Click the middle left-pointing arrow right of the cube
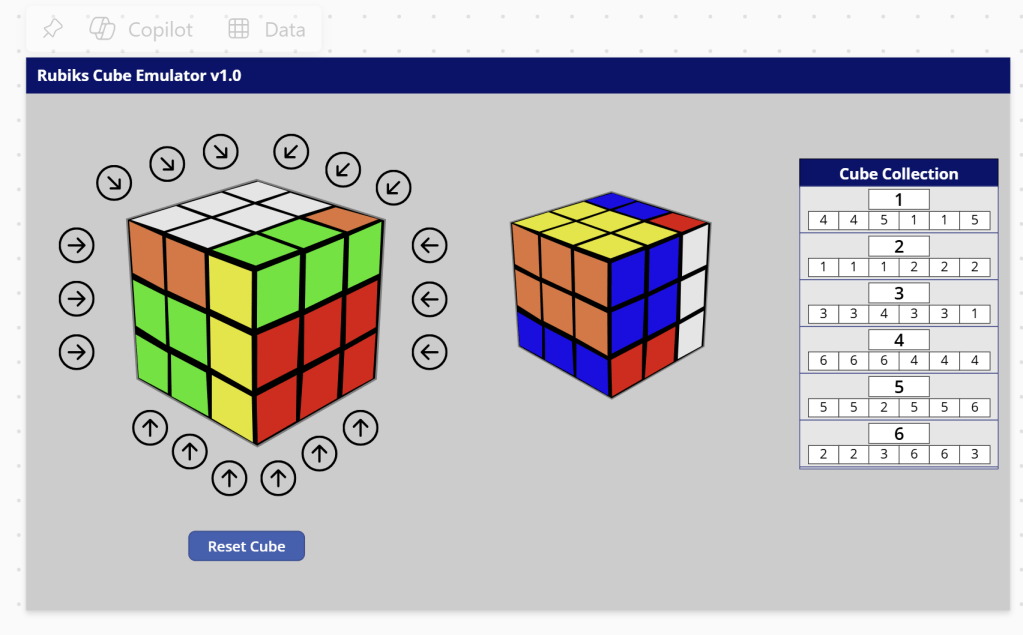 (x=429, y=298)
